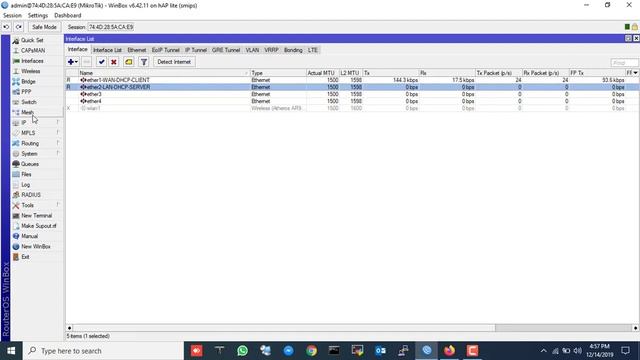Open the Settings menu

pyautogui.click(x=38, y=16)
